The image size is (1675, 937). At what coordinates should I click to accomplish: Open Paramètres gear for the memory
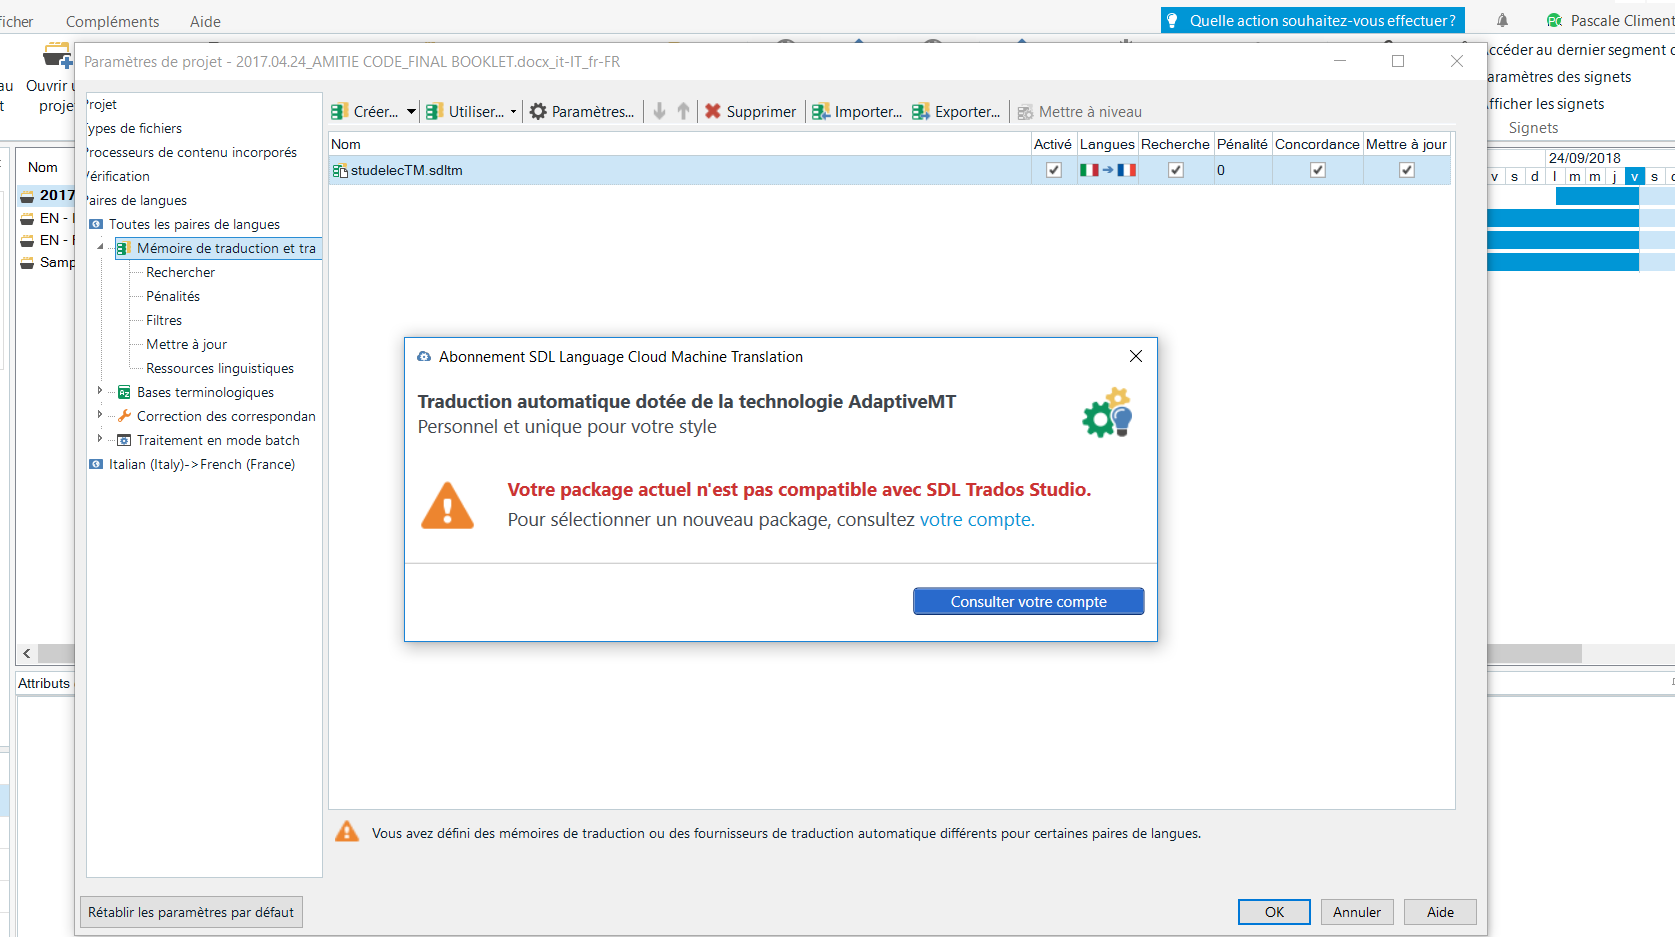(582, 112)
